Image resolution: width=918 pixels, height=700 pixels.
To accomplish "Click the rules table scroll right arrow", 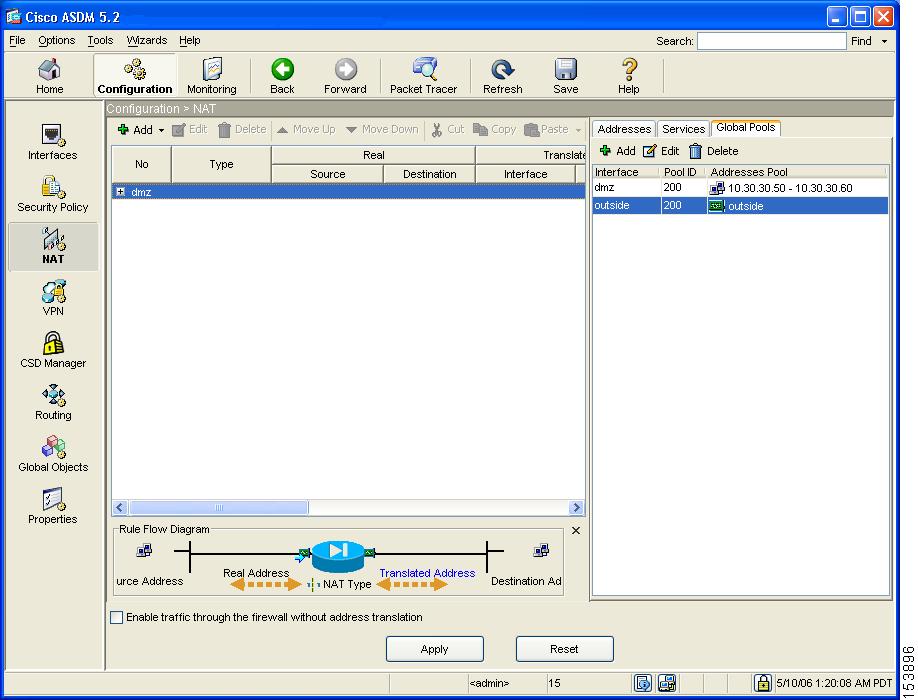I will click(x=576, y=507).
